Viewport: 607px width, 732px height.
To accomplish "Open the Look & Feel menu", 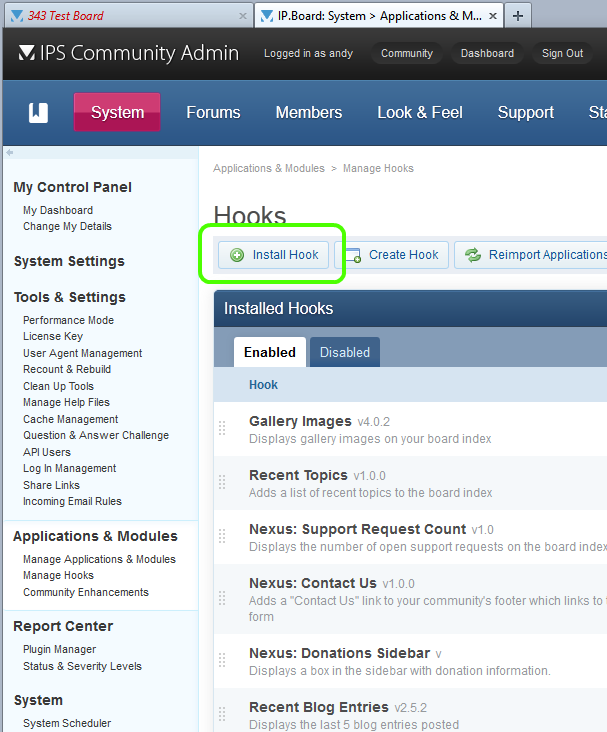I will (x=420, y=113).
